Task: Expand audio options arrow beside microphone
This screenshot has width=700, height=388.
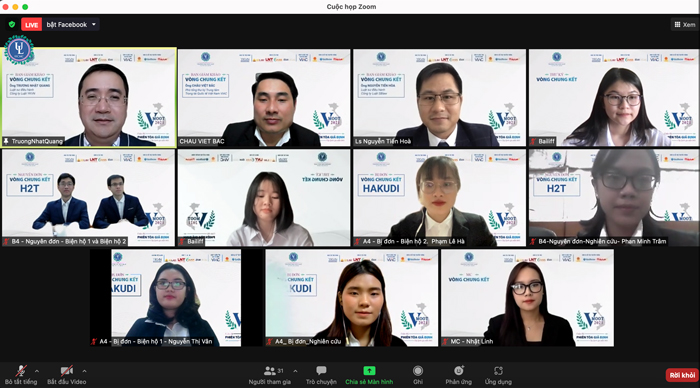Action: point(37,371)
